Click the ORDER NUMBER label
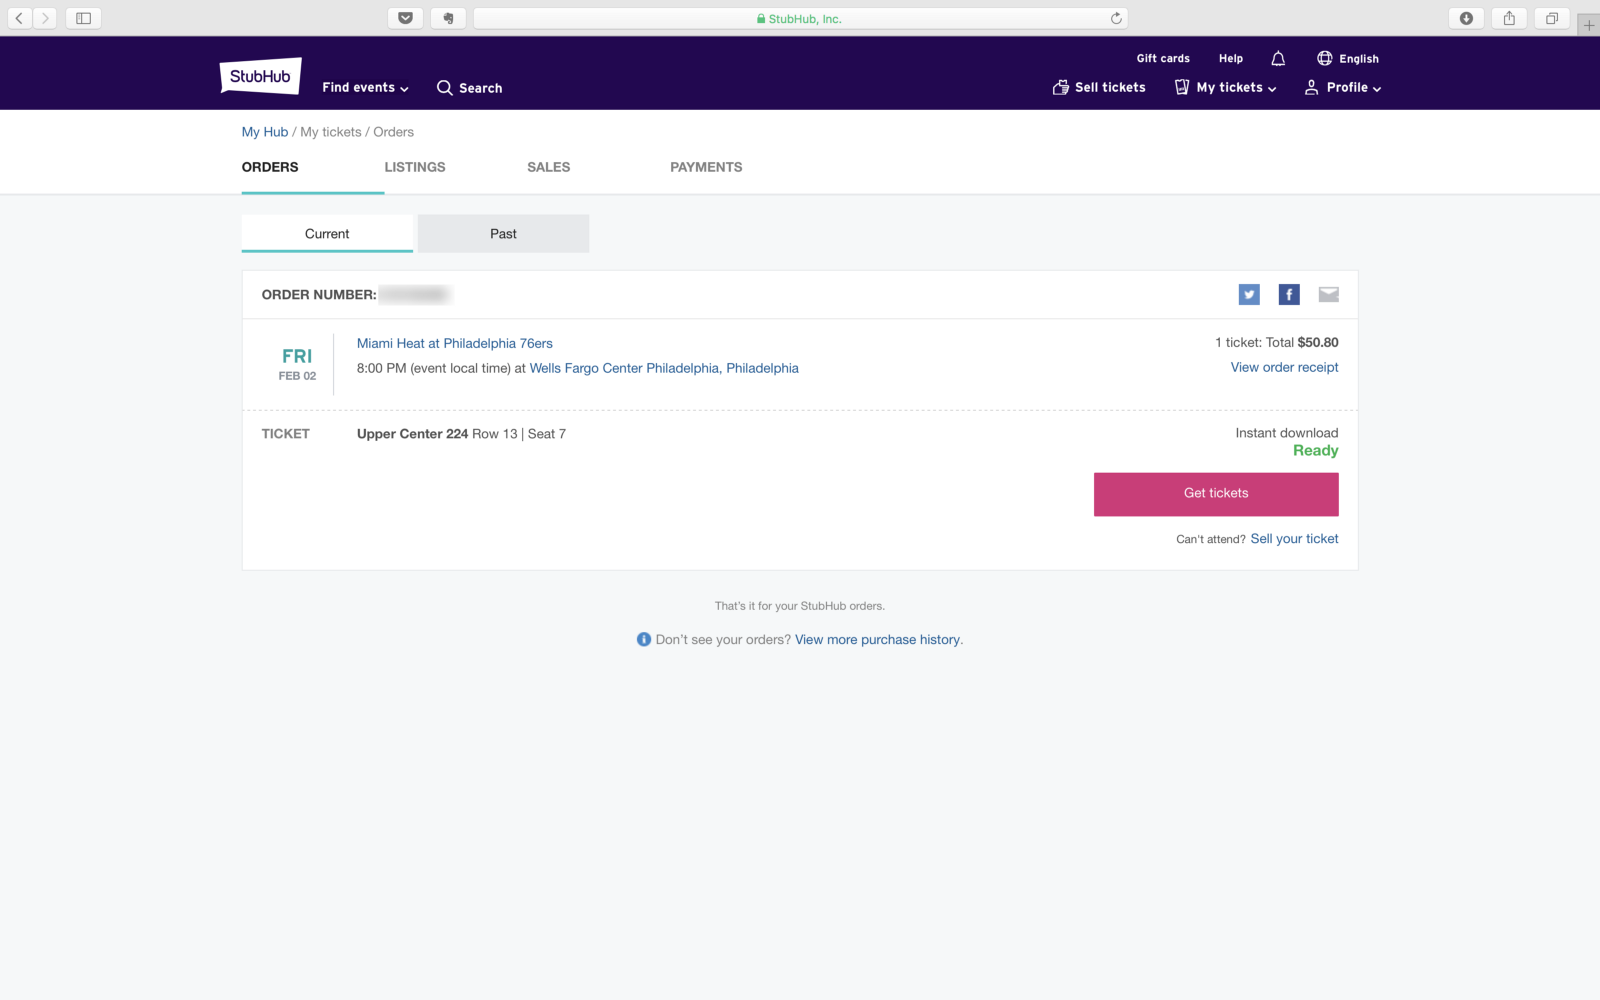 click(x=319, y=294)
